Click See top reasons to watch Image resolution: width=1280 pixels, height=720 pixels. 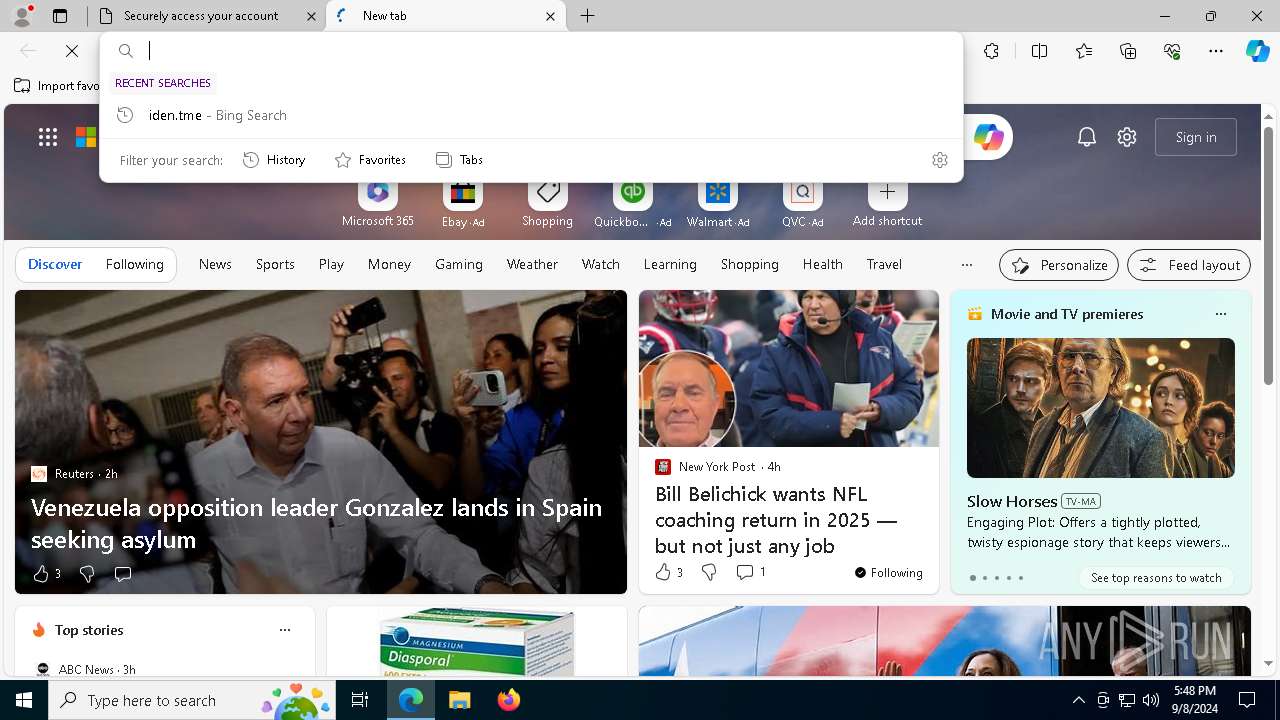coord(1156,578)
